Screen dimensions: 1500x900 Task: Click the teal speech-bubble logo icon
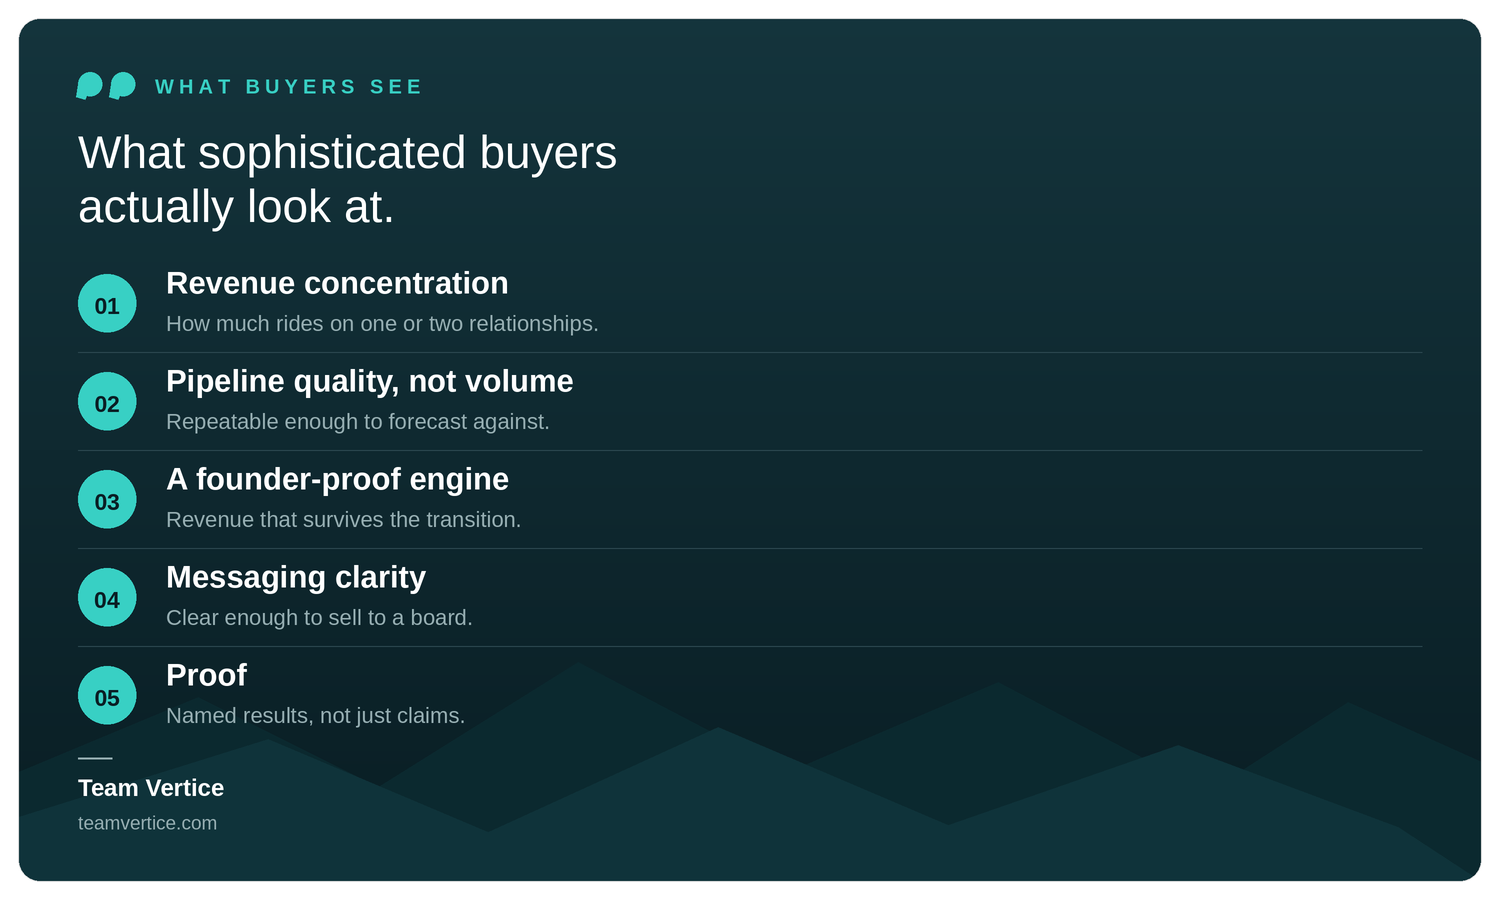(106, 86)
